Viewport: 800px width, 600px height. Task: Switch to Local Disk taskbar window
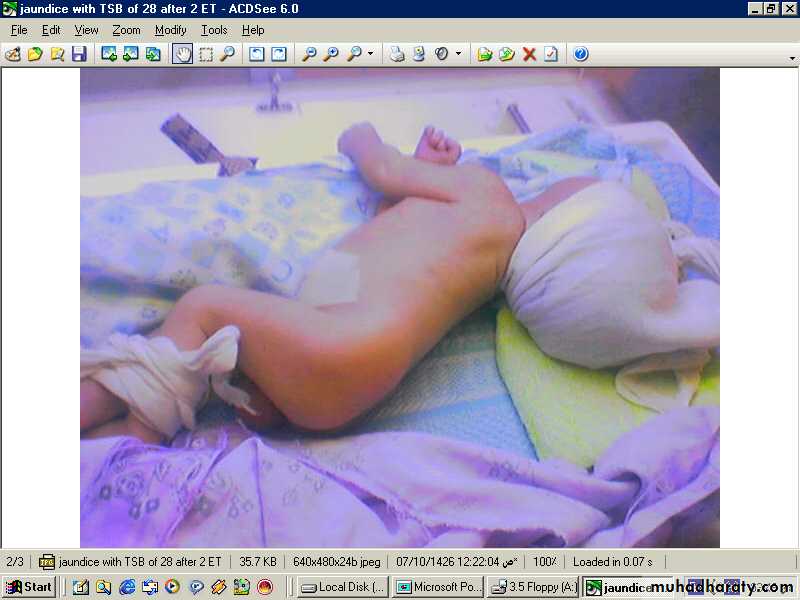pyautogui.click(x=343, y=587)
